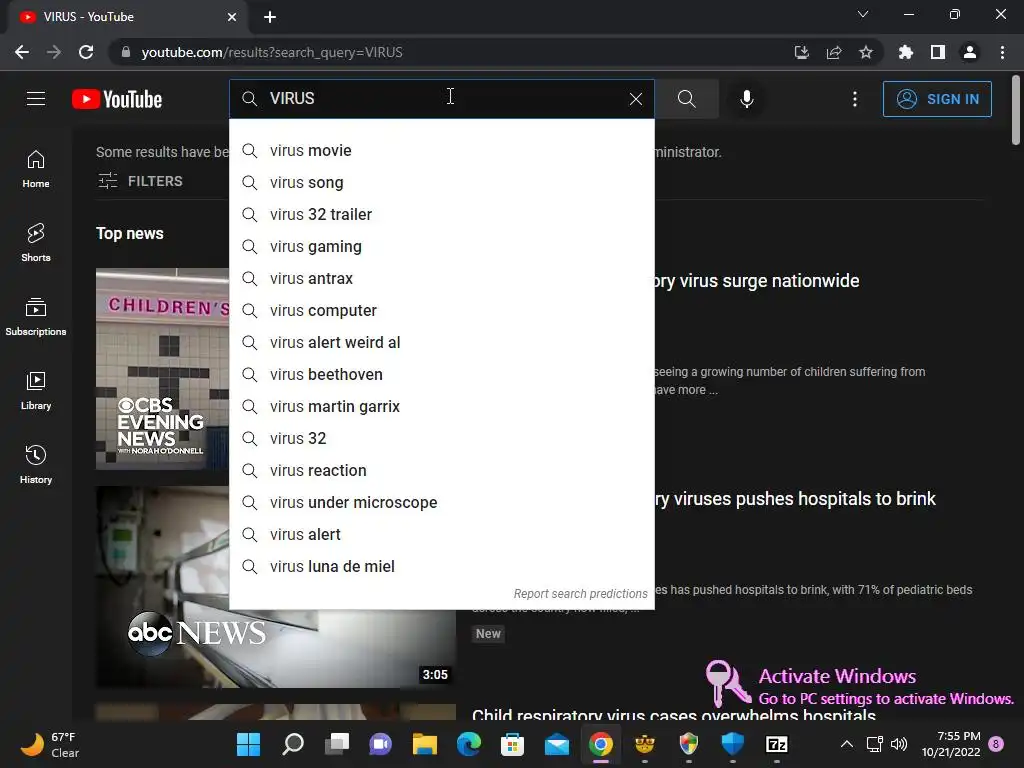Choose 'virus beethoven' suggestion

[441, 374]
